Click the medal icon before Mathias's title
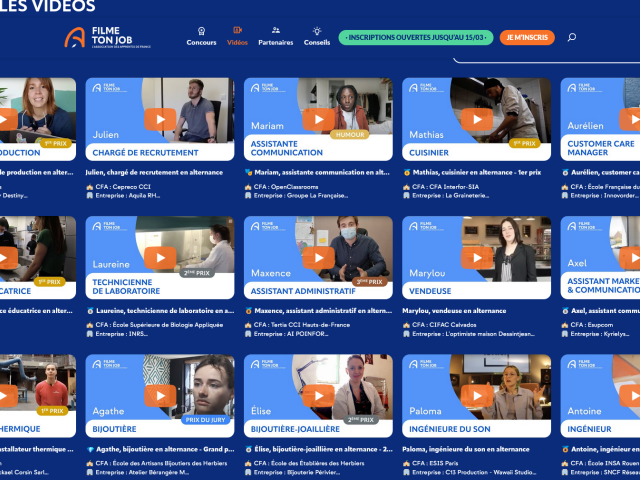 (407, 172)
